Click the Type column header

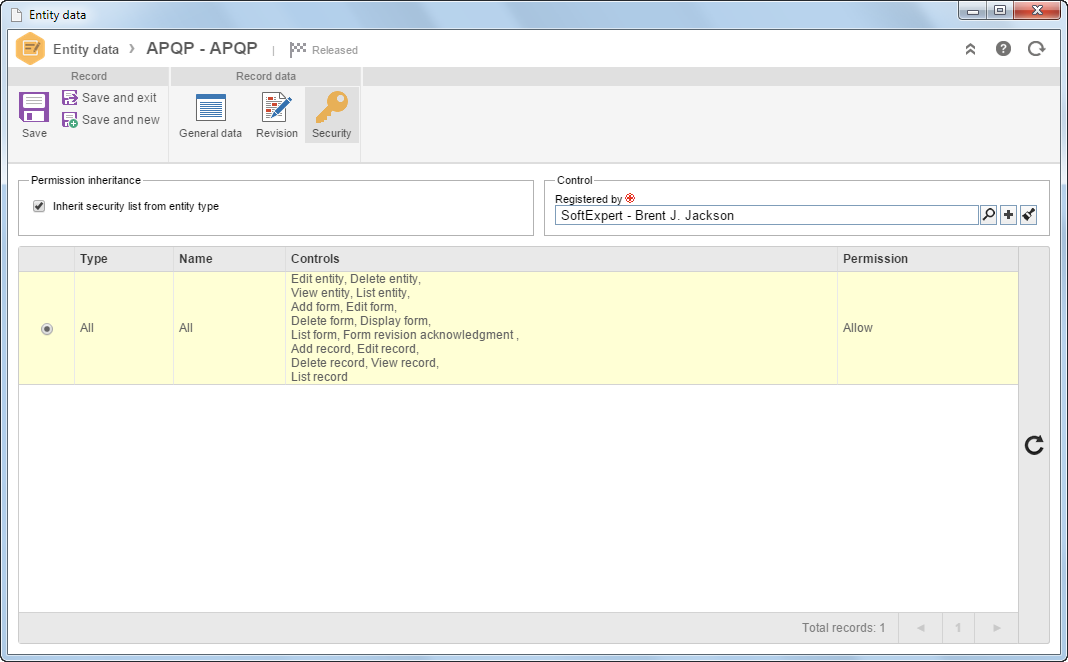click(94, 259)
